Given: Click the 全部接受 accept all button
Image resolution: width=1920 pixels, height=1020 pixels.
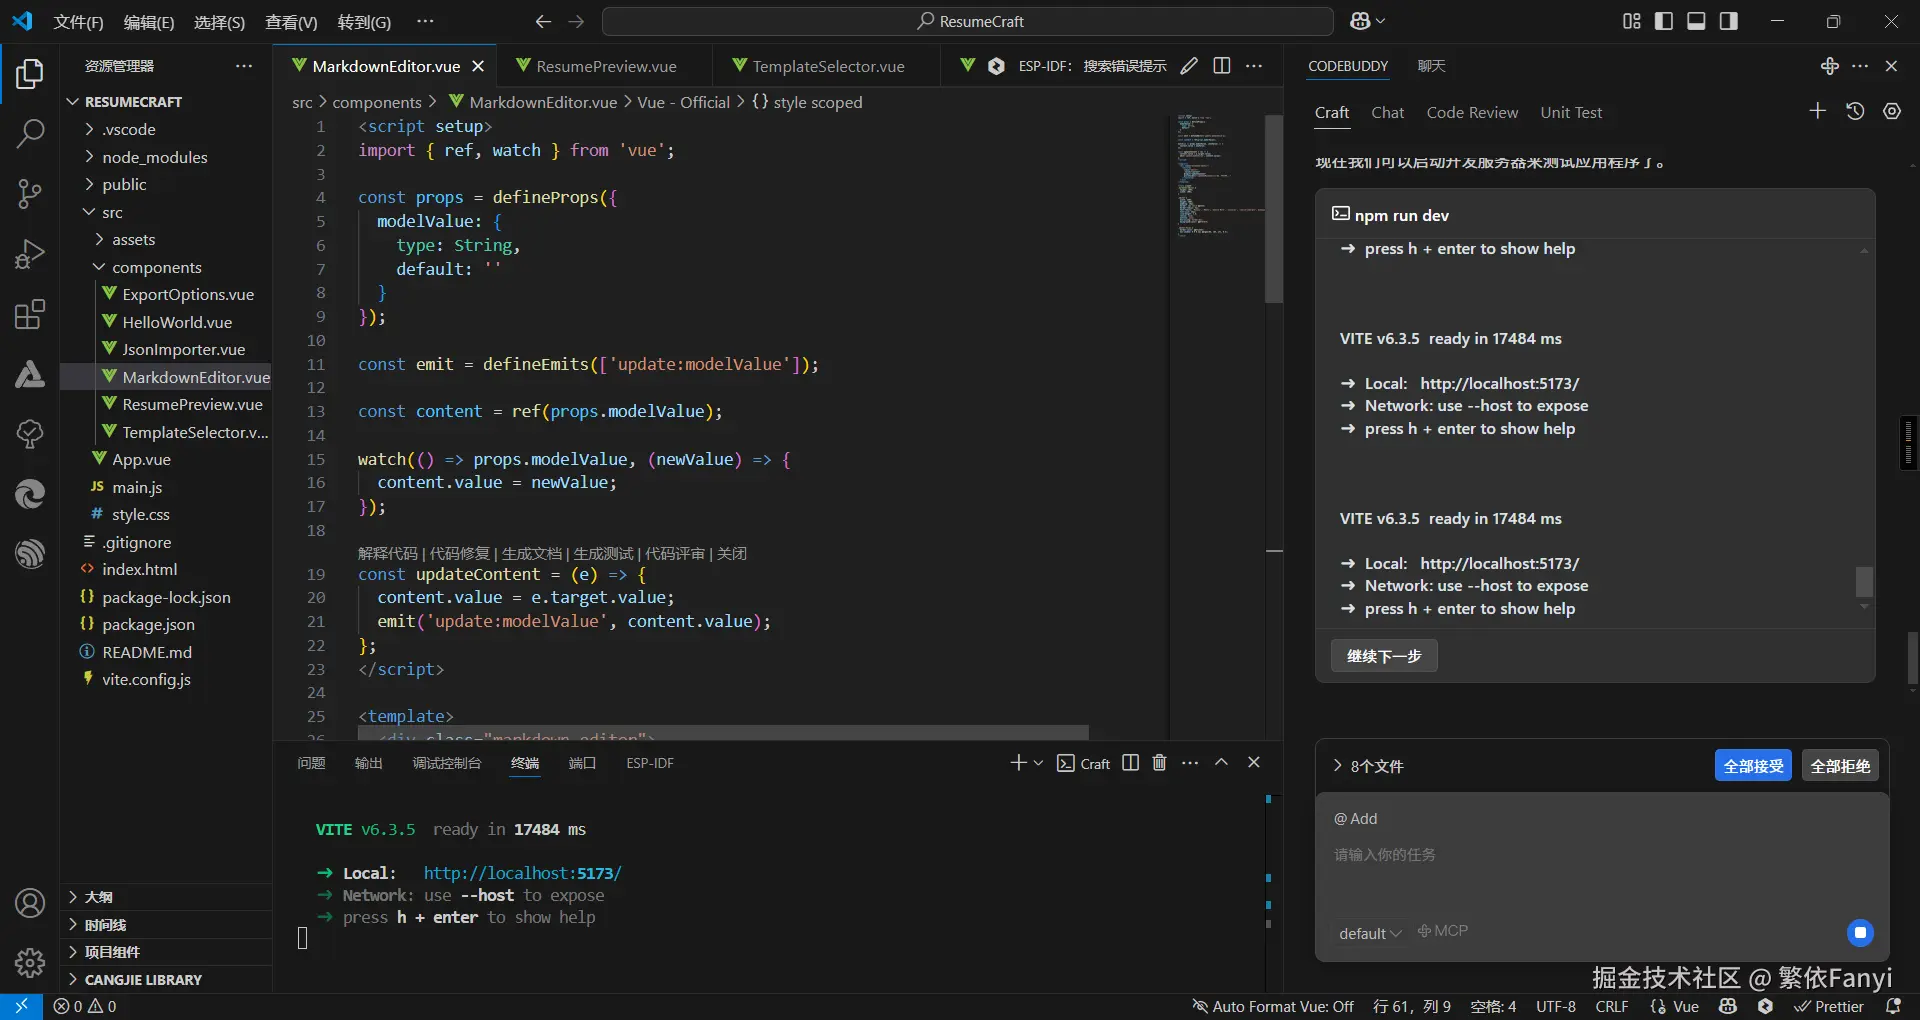Looking at the screenshot, I should click(1752, 766).
